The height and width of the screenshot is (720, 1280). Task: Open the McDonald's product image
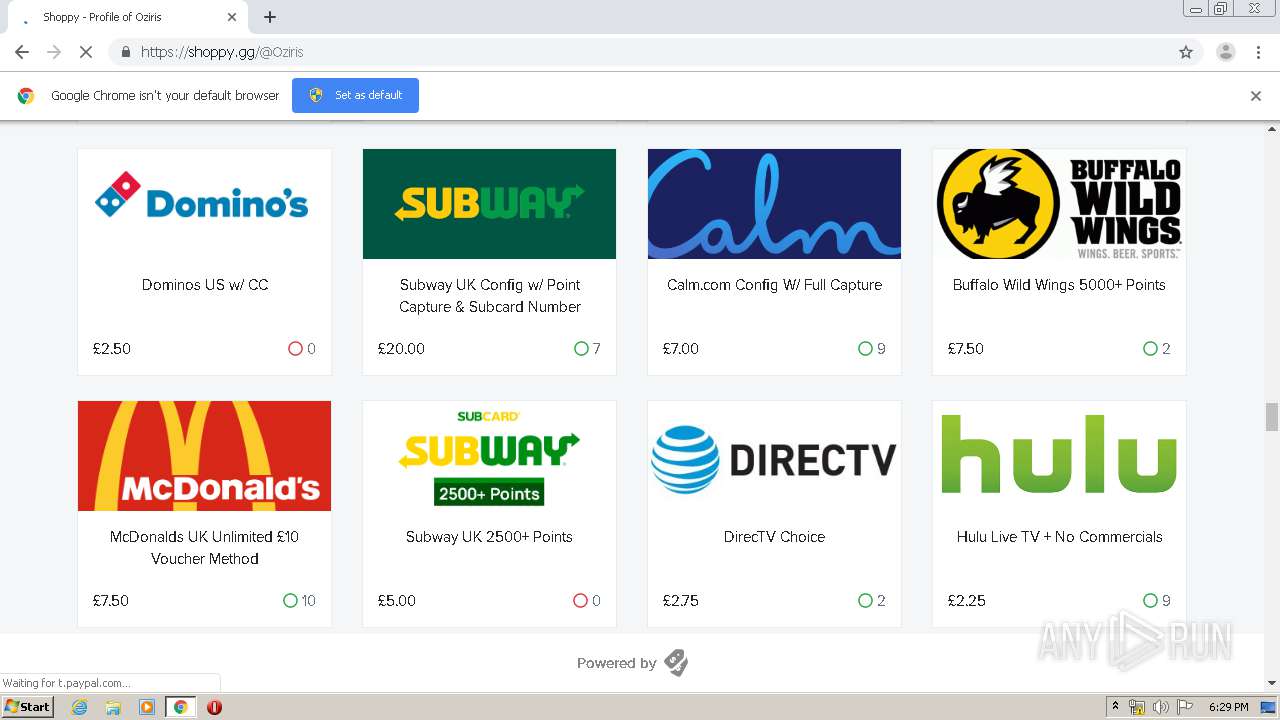[x=204, y=456]
